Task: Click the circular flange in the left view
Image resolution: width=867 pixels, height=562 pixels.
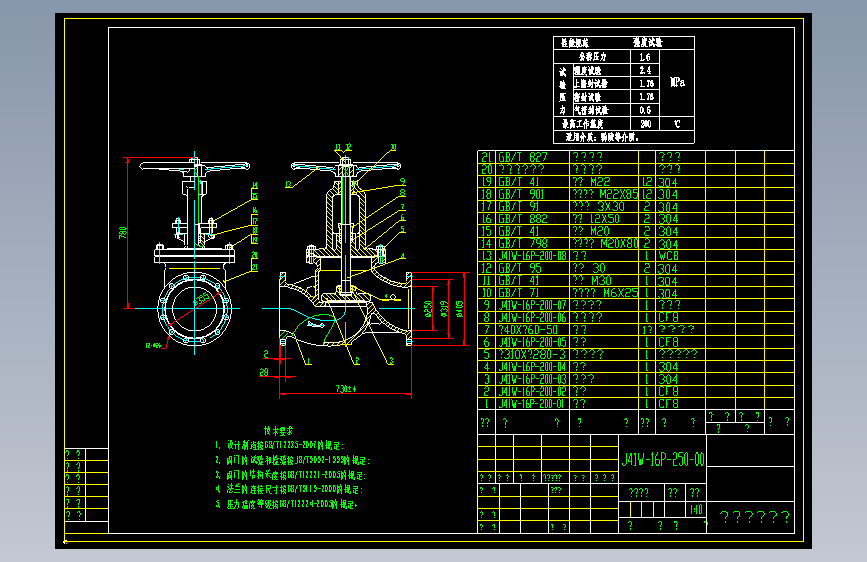Action: 194,308
